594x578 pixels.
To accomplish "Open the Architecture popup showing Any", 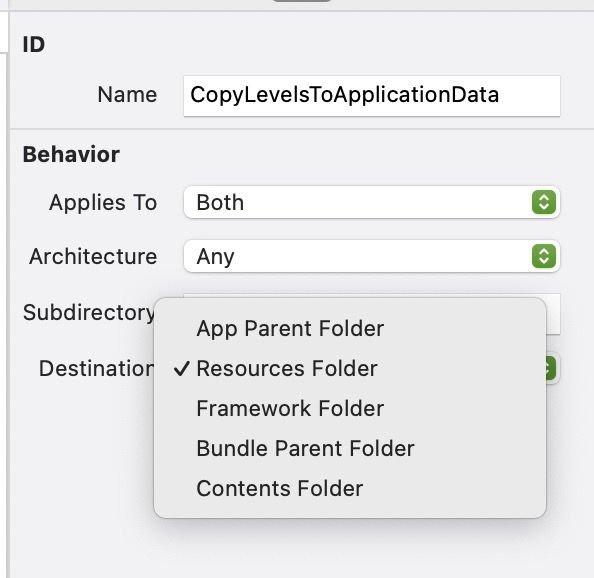I will (x=372, y=256).
